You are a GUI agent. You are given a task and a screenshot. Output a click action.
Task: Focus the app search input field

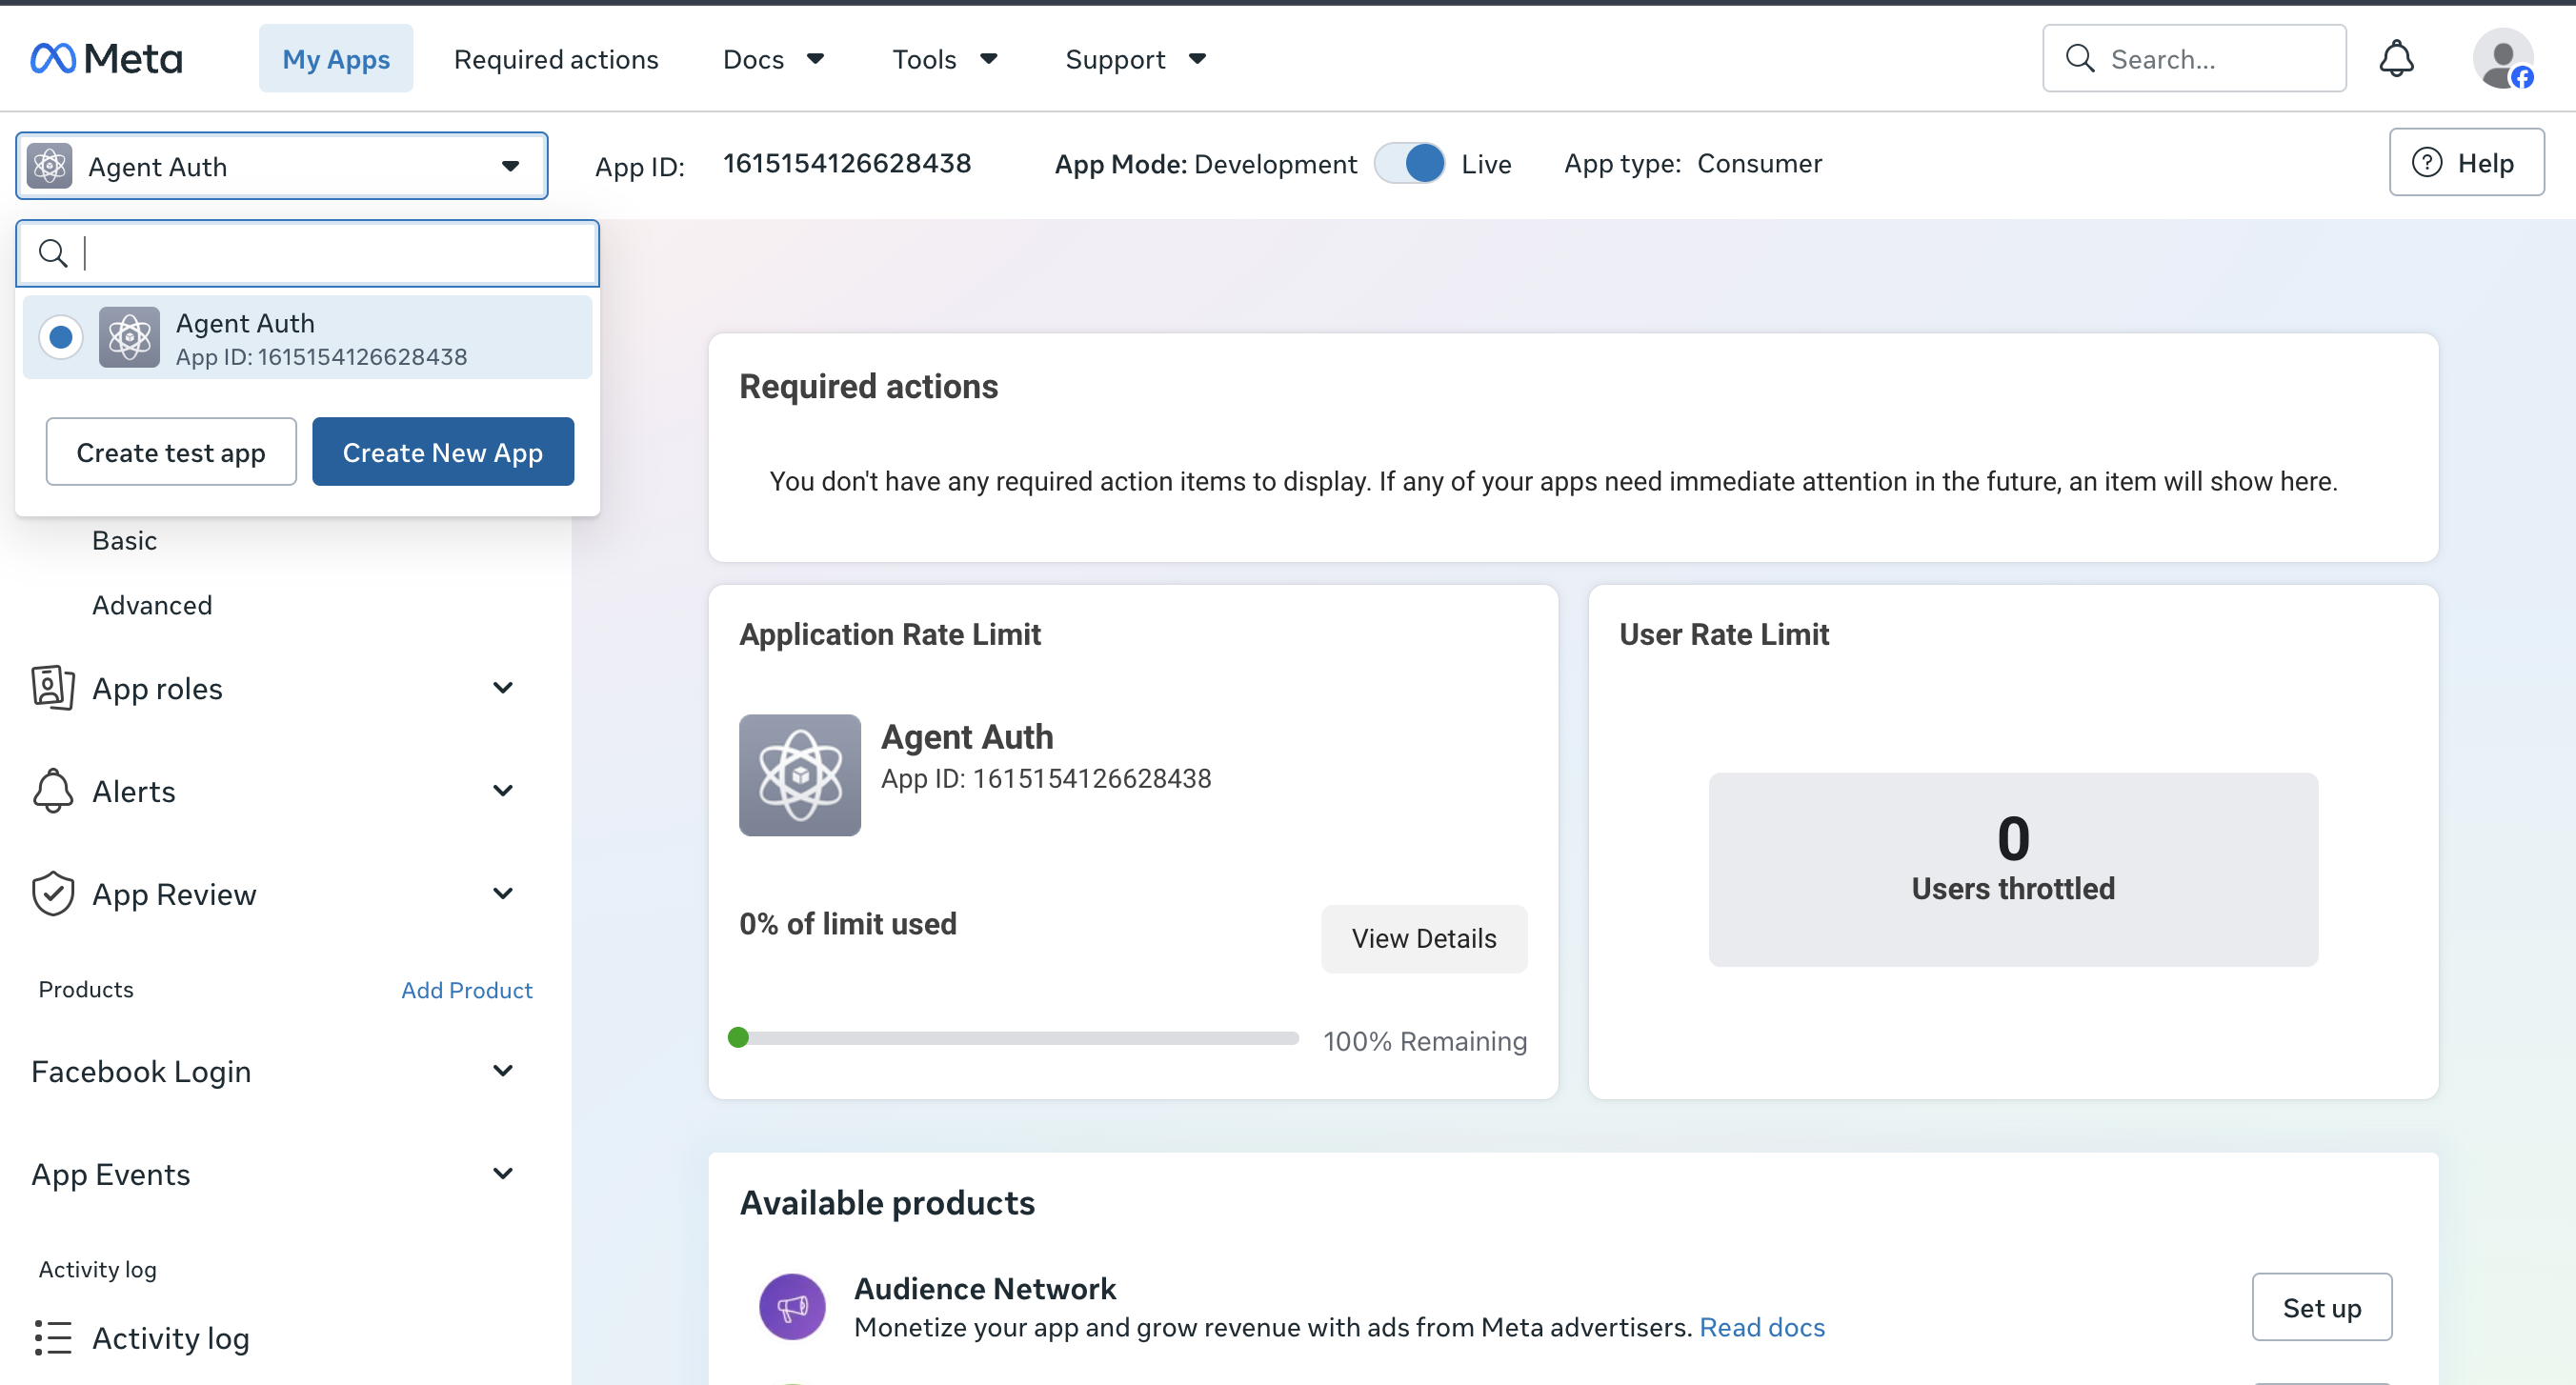click(x=308, y=254)
